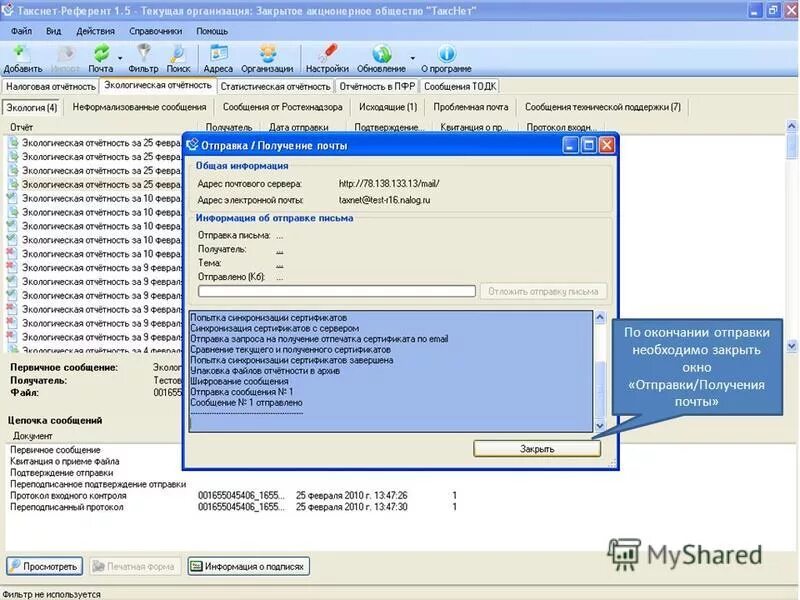Switch to Отчётность в ПФР tab

tap(377, 86)
